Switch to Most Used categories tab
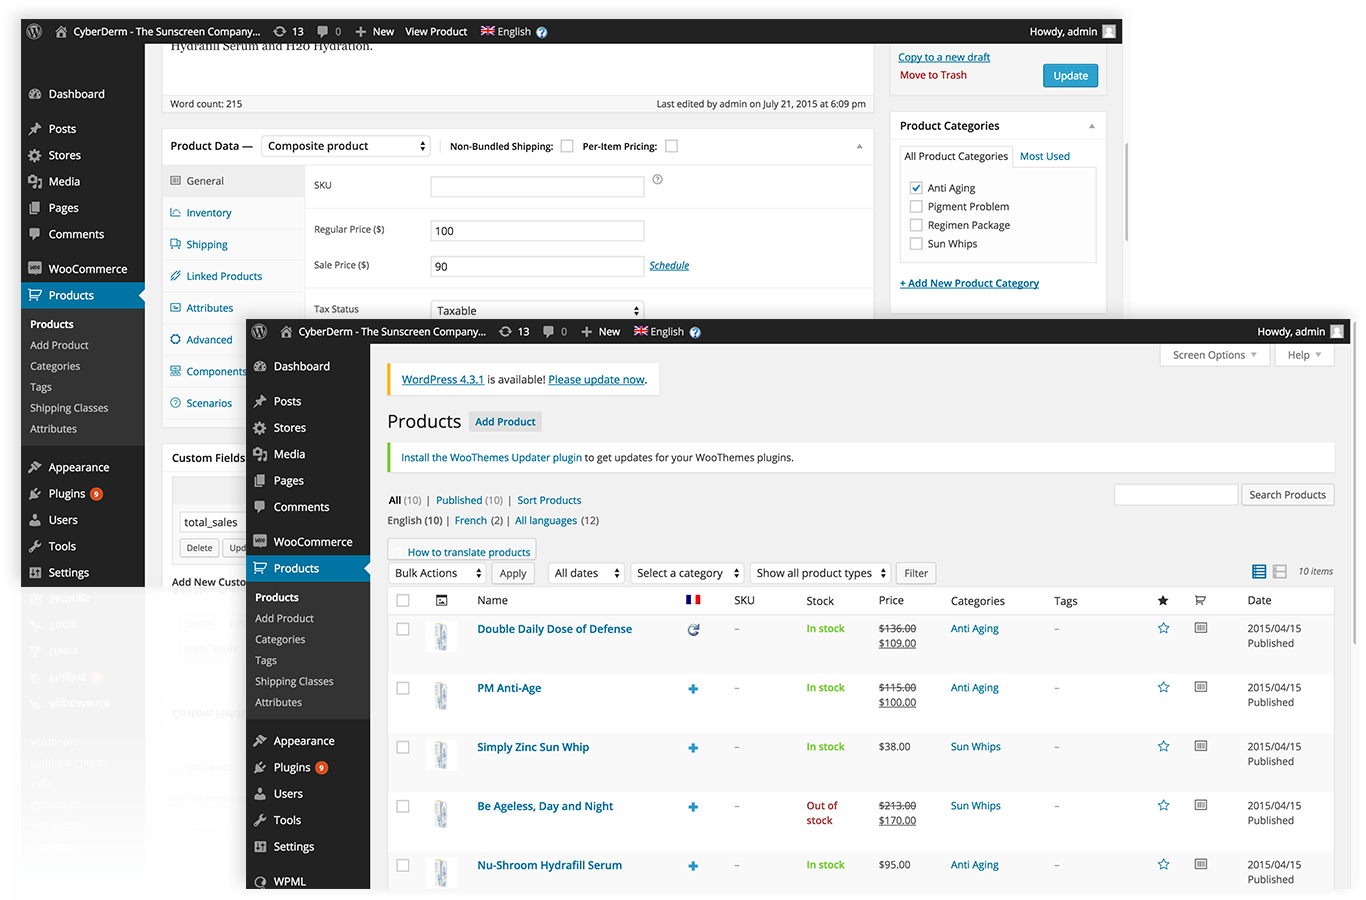 (x=1045, y=156)
